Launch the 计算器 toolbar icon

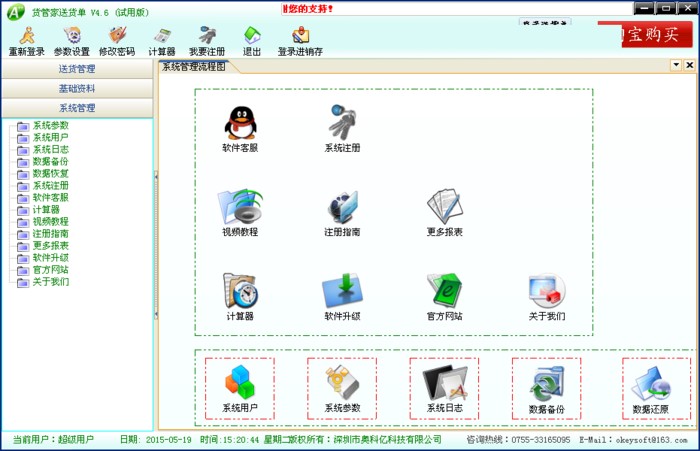click(162, 41)
